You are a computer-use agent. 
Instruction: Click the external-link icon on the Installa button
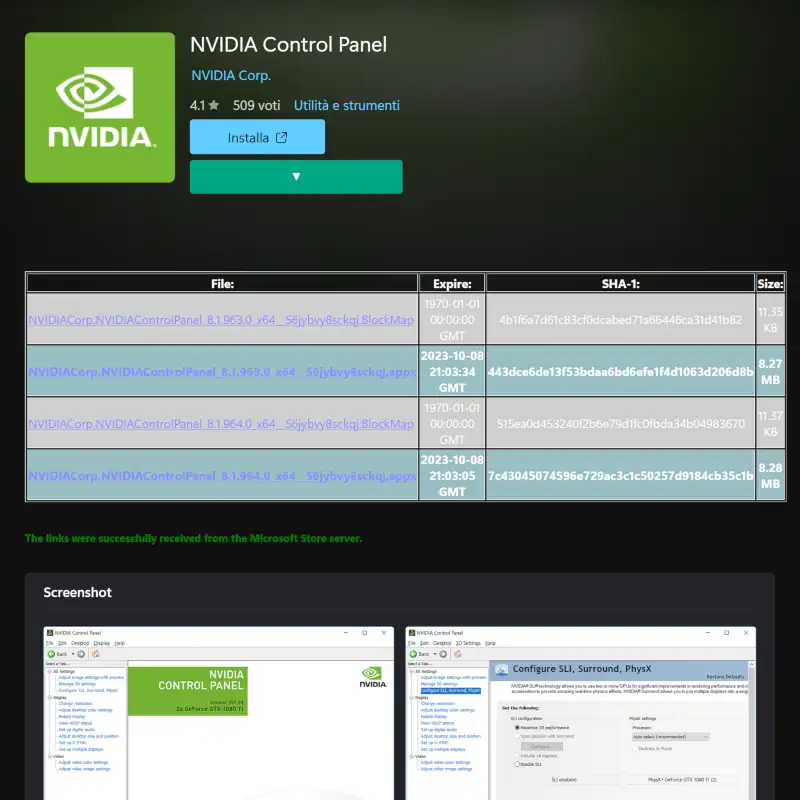coord(281,137)
